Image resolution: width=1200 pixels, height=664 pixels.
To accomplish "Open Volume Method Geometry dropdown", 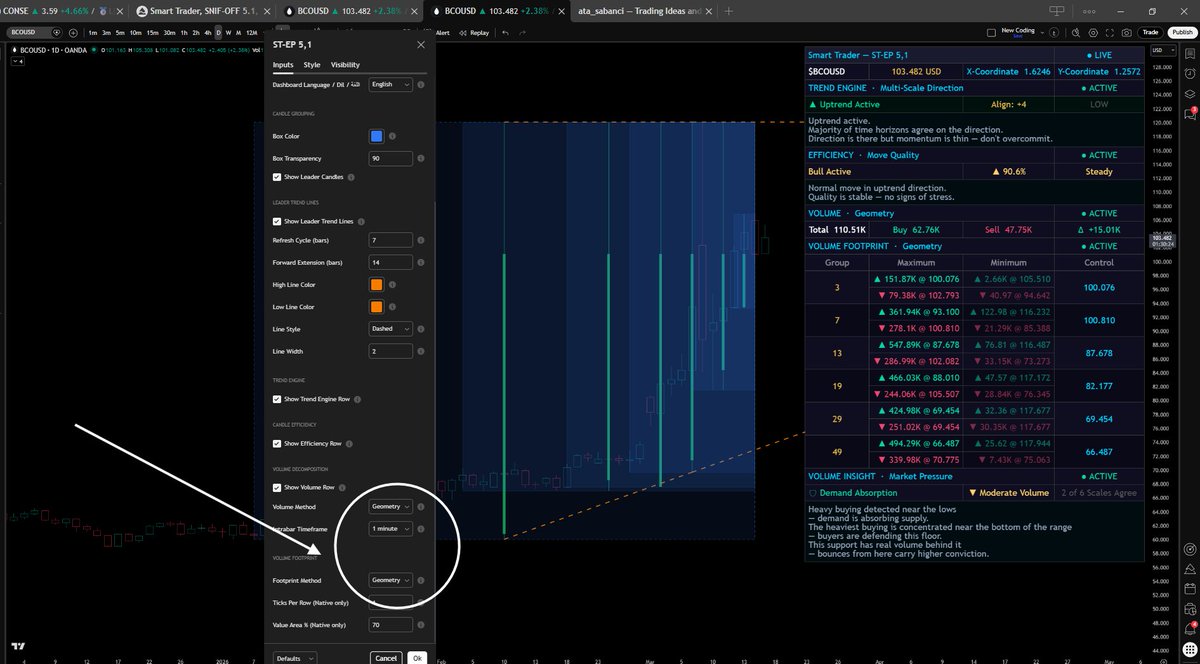I will click(x=391, y=506).
